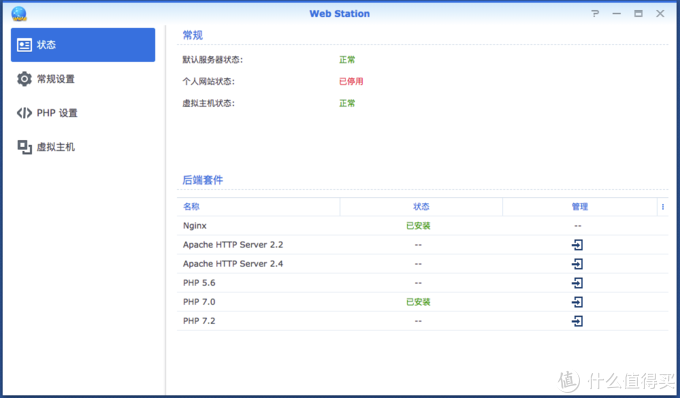Select the 状态 sidebar tab
This screenshot has width=680, height=398.
[83, 45]
